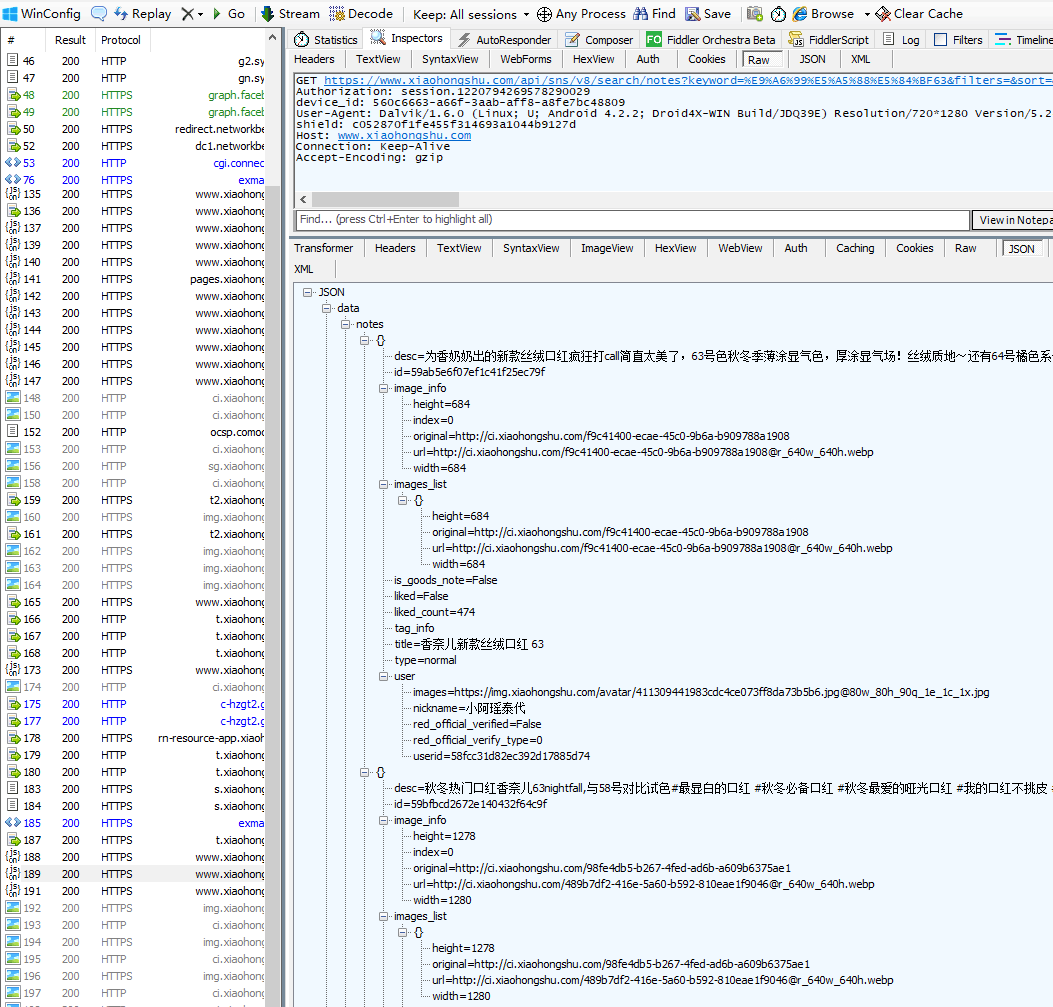Collapse image_info node with height=684
This screenshot has width=1053, height=1007.
click(x=383, y=388)
